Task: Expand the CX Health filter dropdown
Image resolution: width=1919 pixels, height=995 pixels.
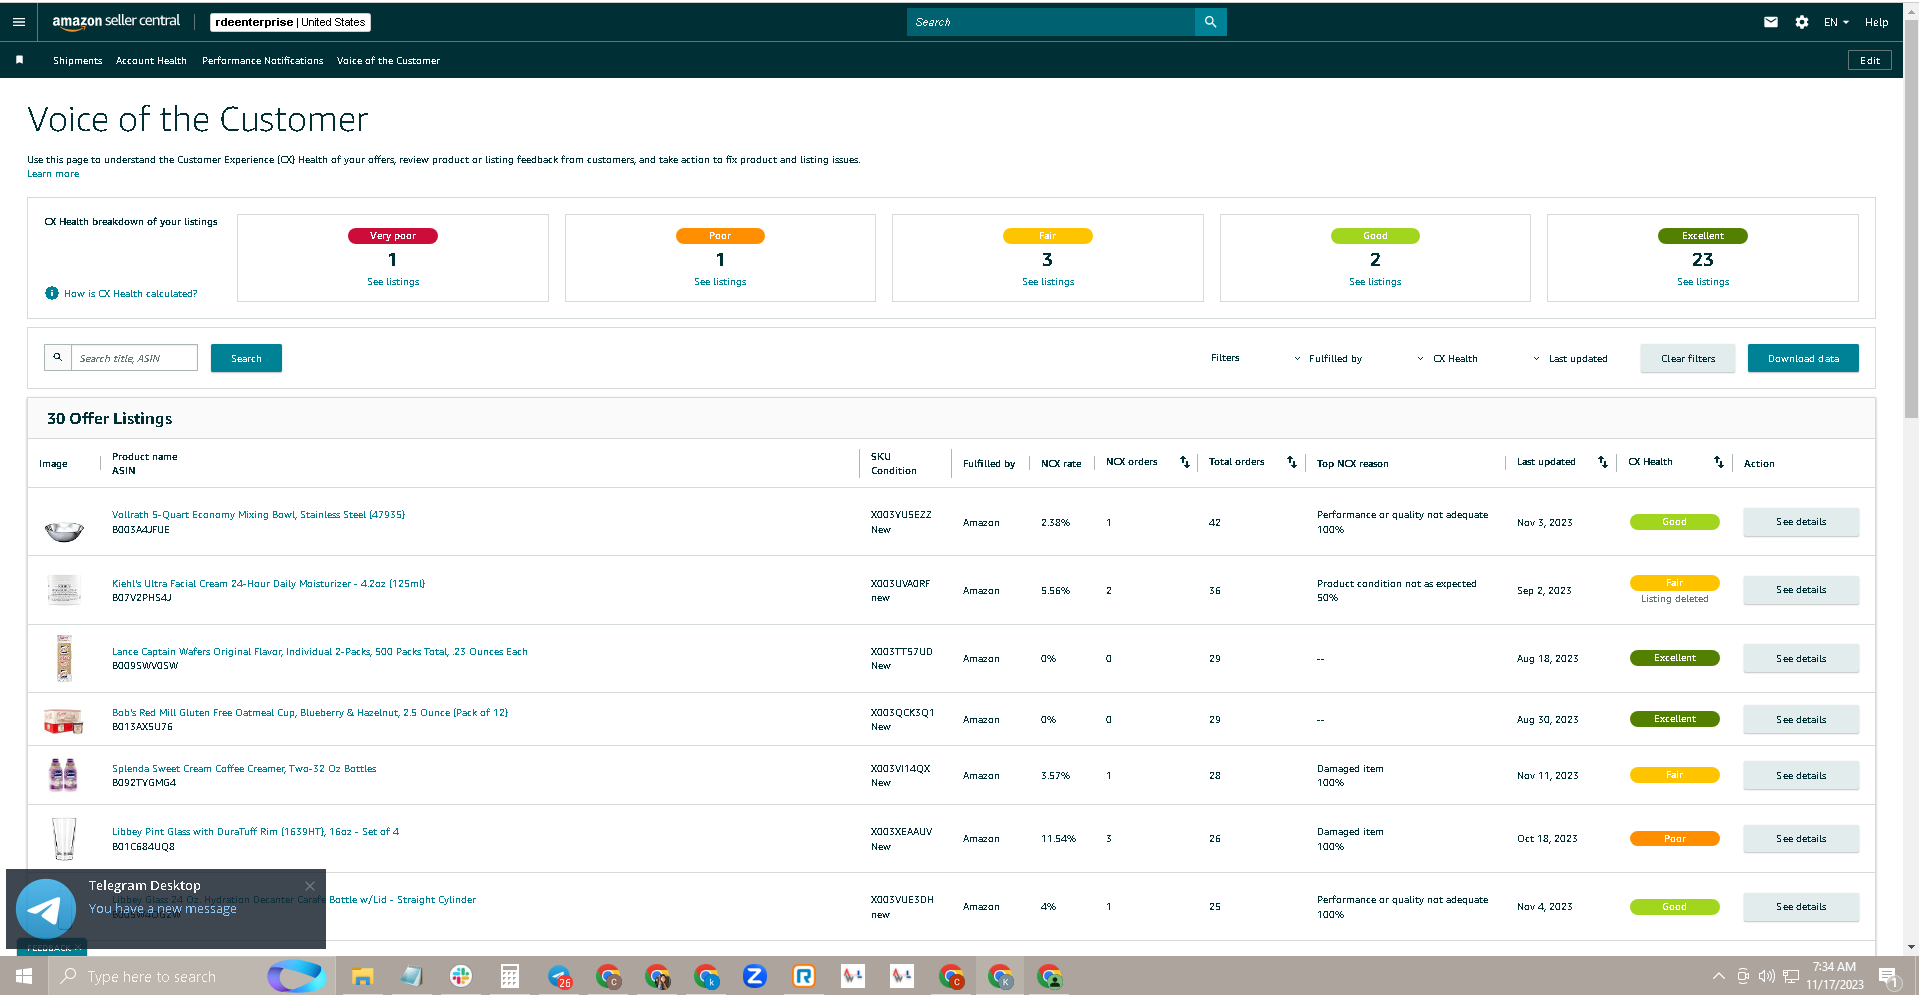Action: 1447,358
